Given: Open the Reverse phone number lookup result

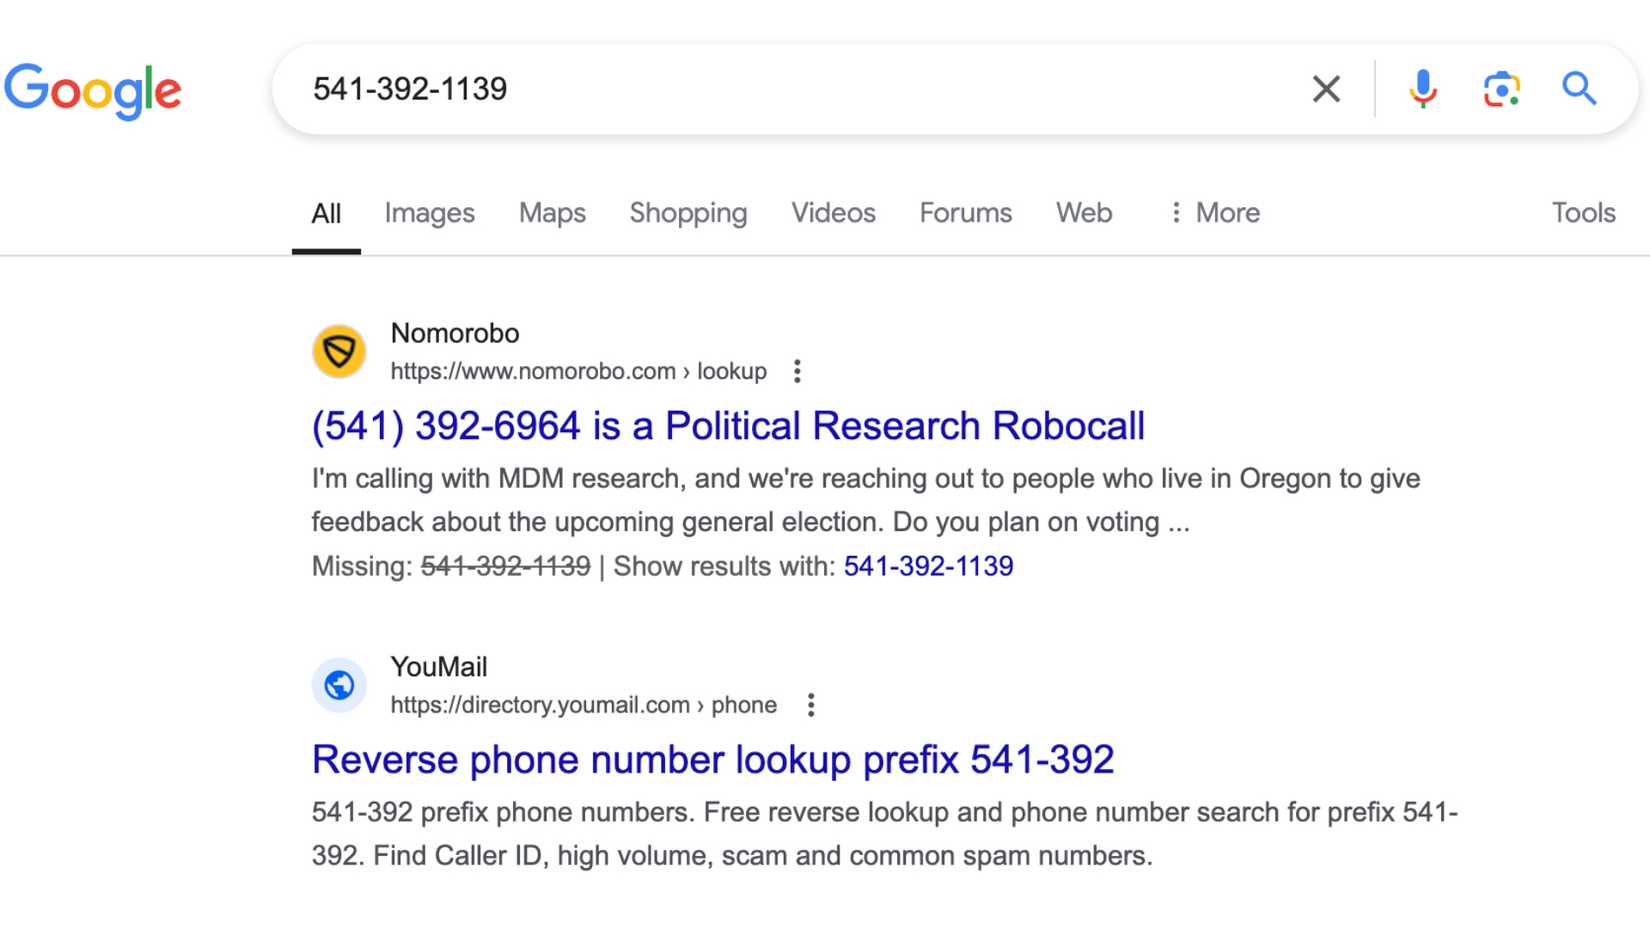Looking at the screenshot, I should tap(712, 759).
